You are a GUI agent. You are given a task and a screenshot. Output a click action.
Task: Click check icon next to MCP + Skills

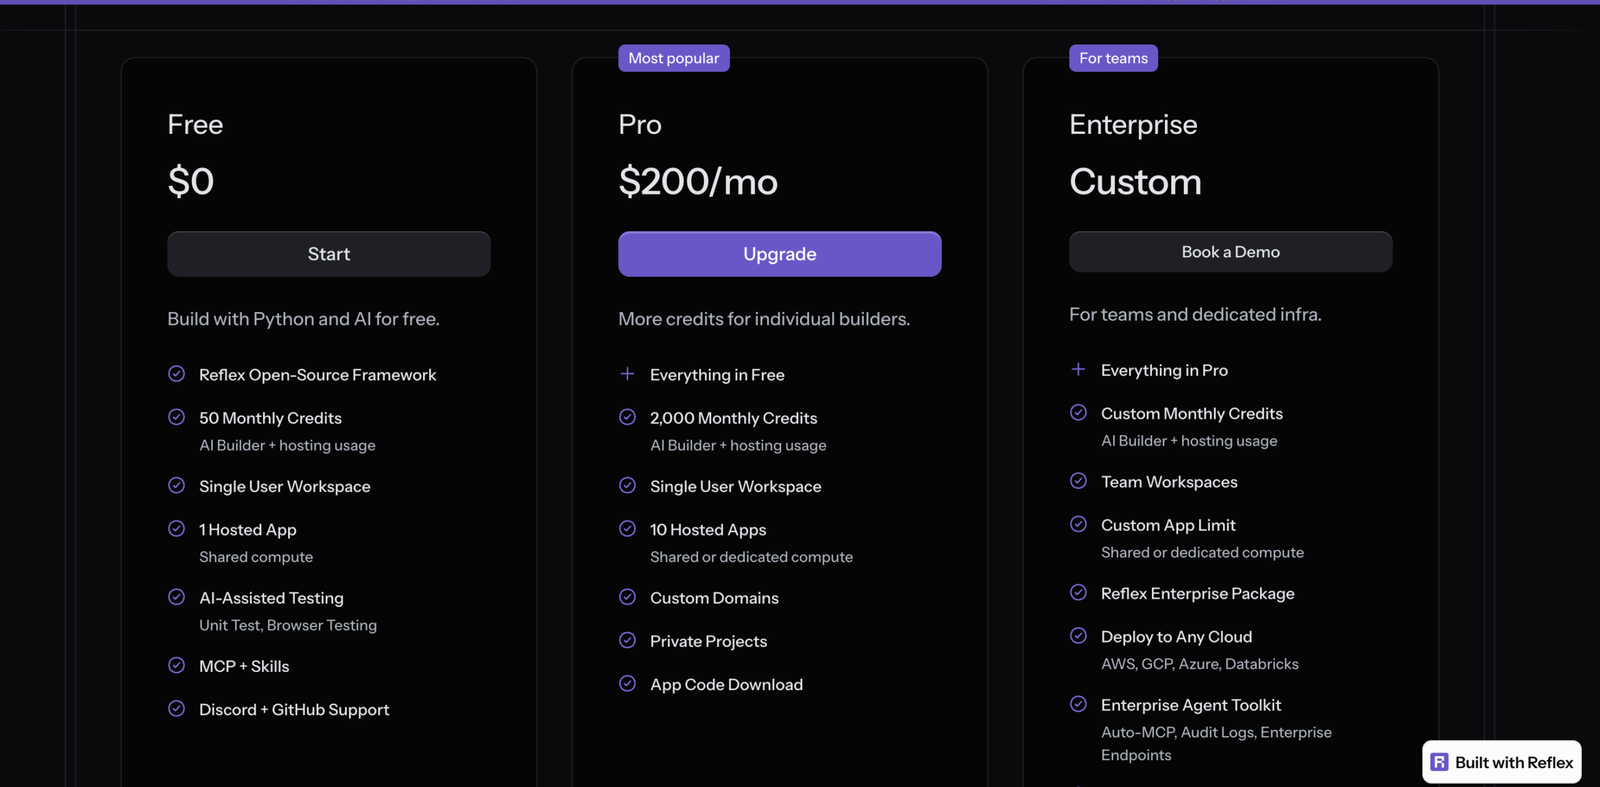177,665
